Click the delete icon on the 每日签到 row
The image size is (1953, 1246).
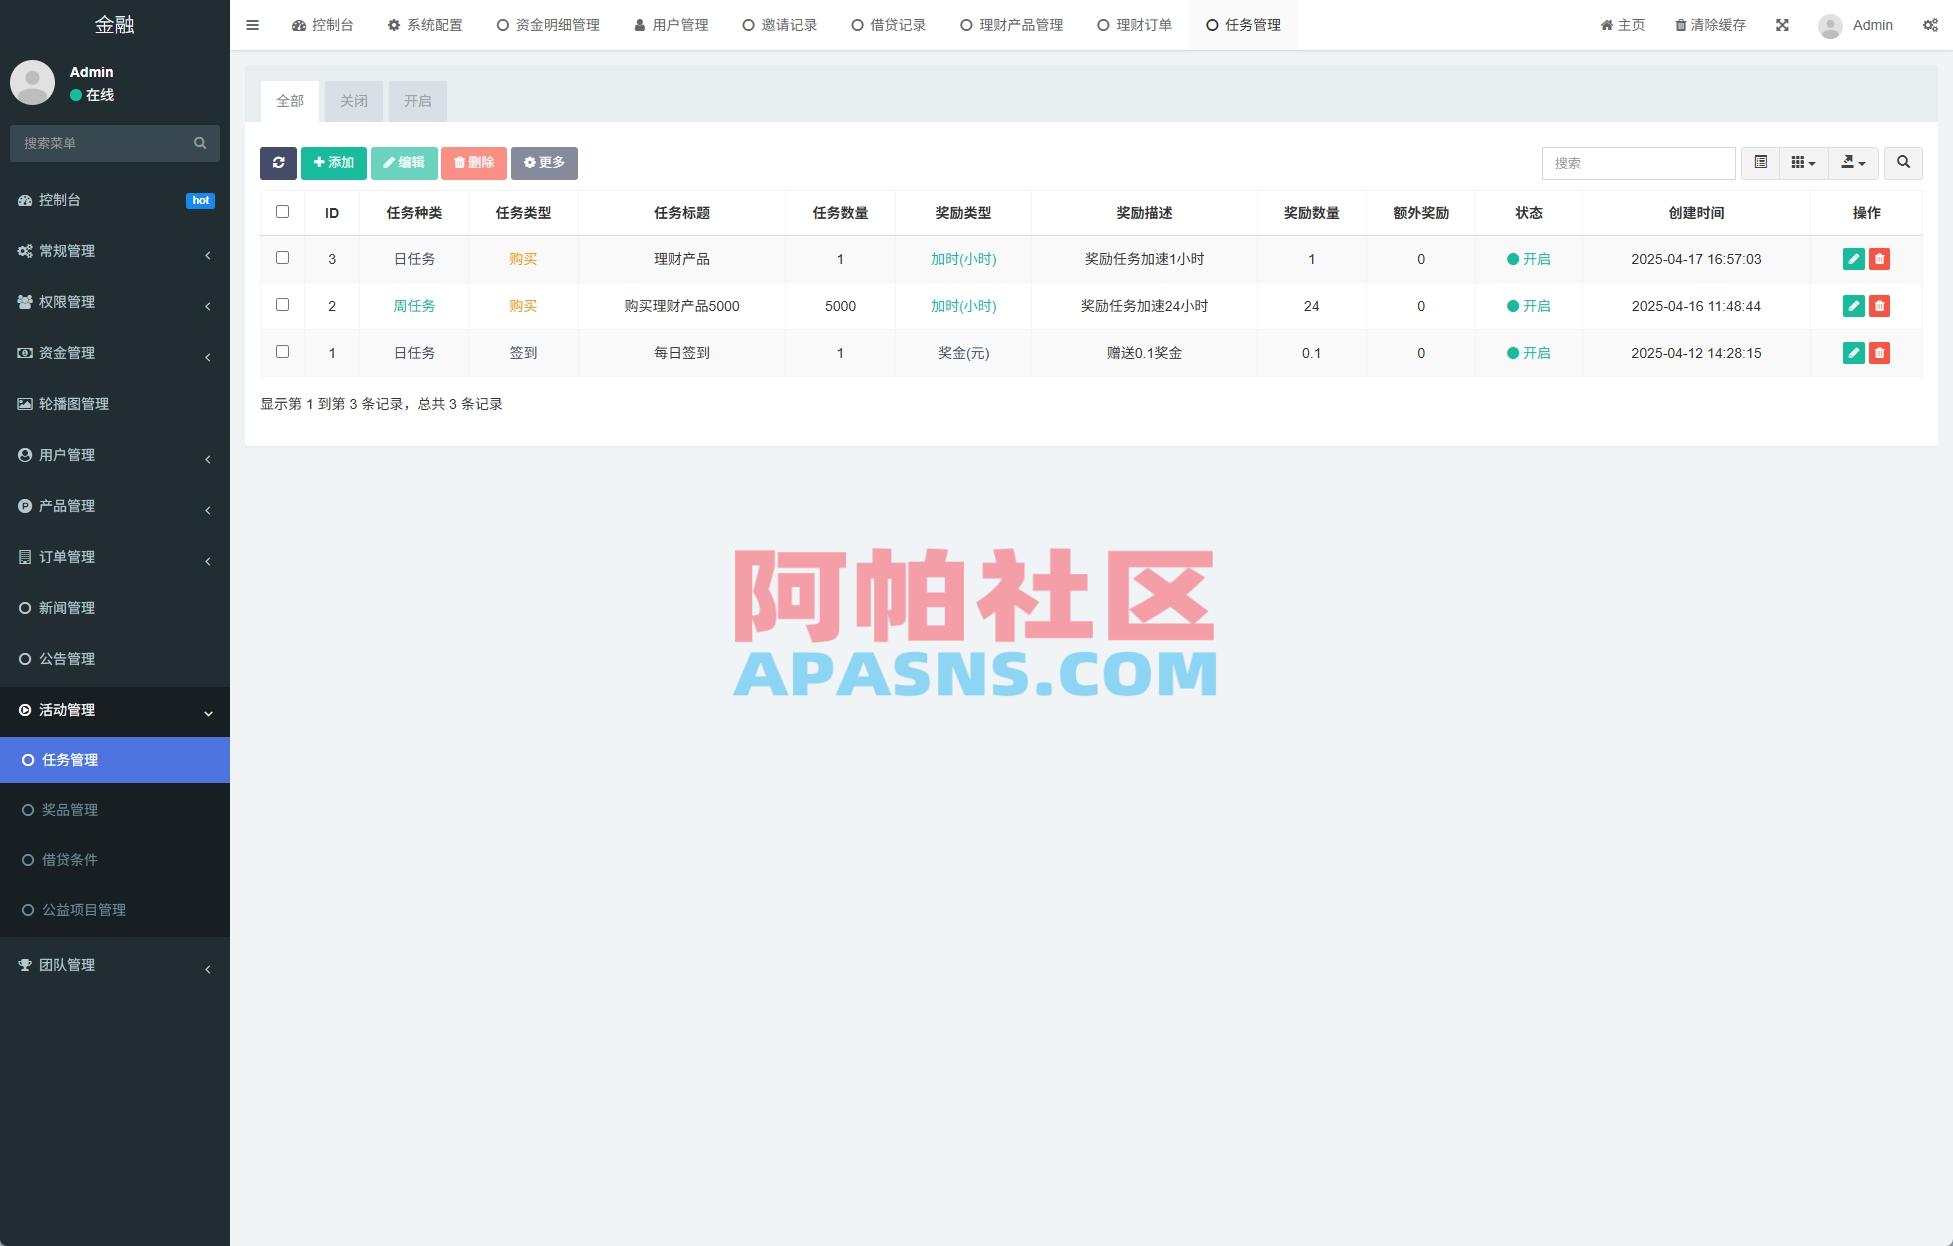tap(1880, 352)
